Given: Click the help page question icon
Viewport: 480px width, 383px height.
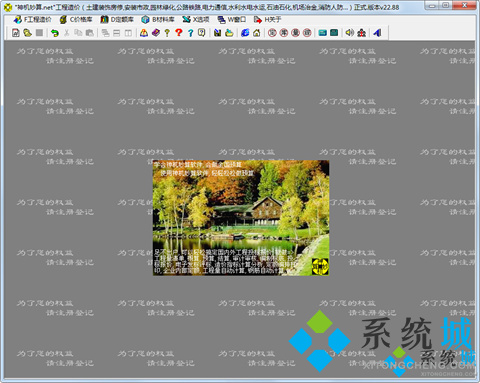Looking at the screenshot, I should (201, 33).
